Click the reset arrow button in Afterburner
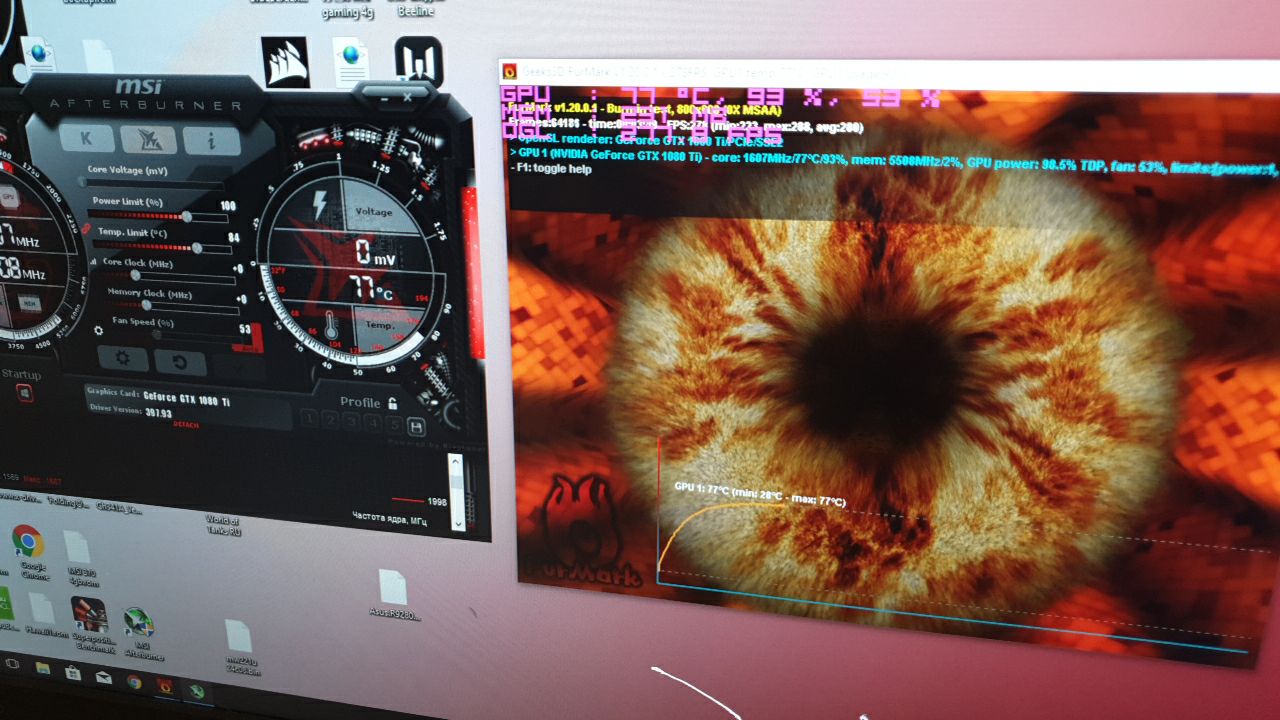 [181, 361]
